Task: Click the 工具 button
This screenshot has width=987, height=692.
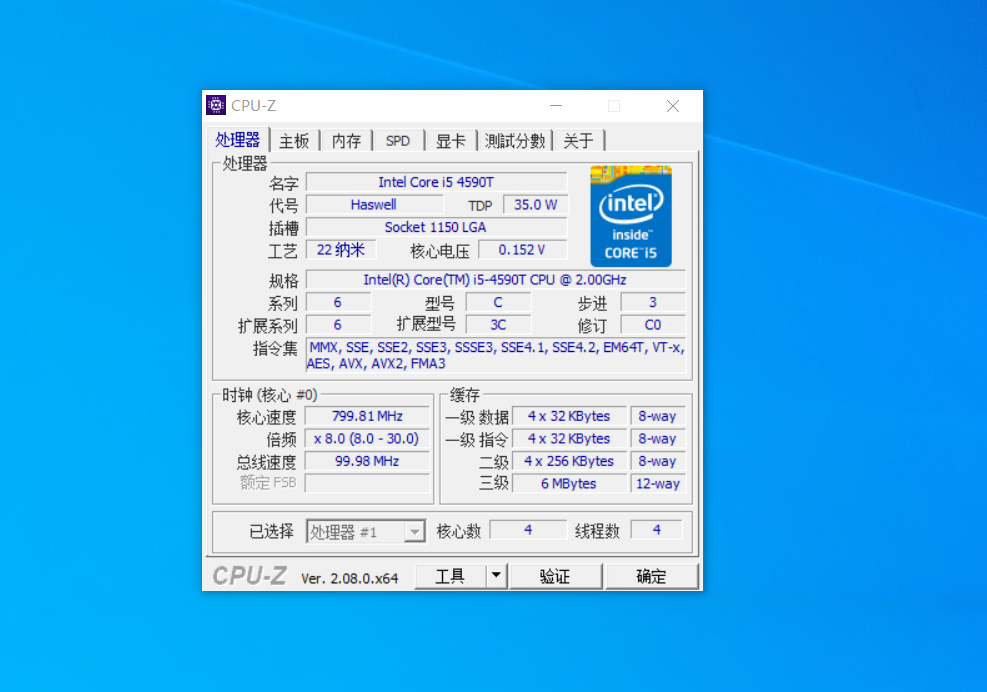Action: 450,576
